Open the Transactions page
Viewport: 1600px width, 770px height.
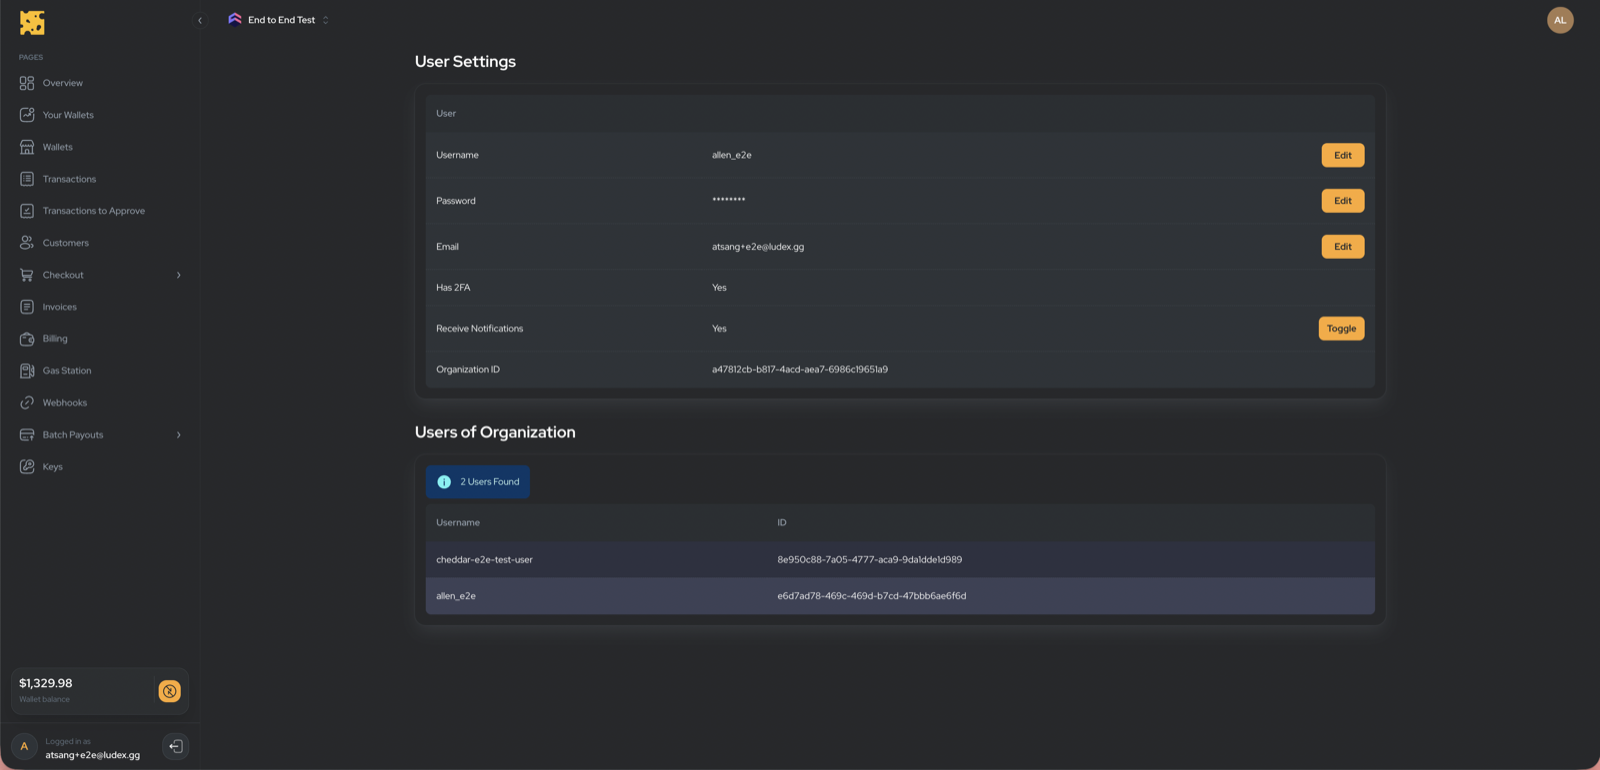(69, 179)
